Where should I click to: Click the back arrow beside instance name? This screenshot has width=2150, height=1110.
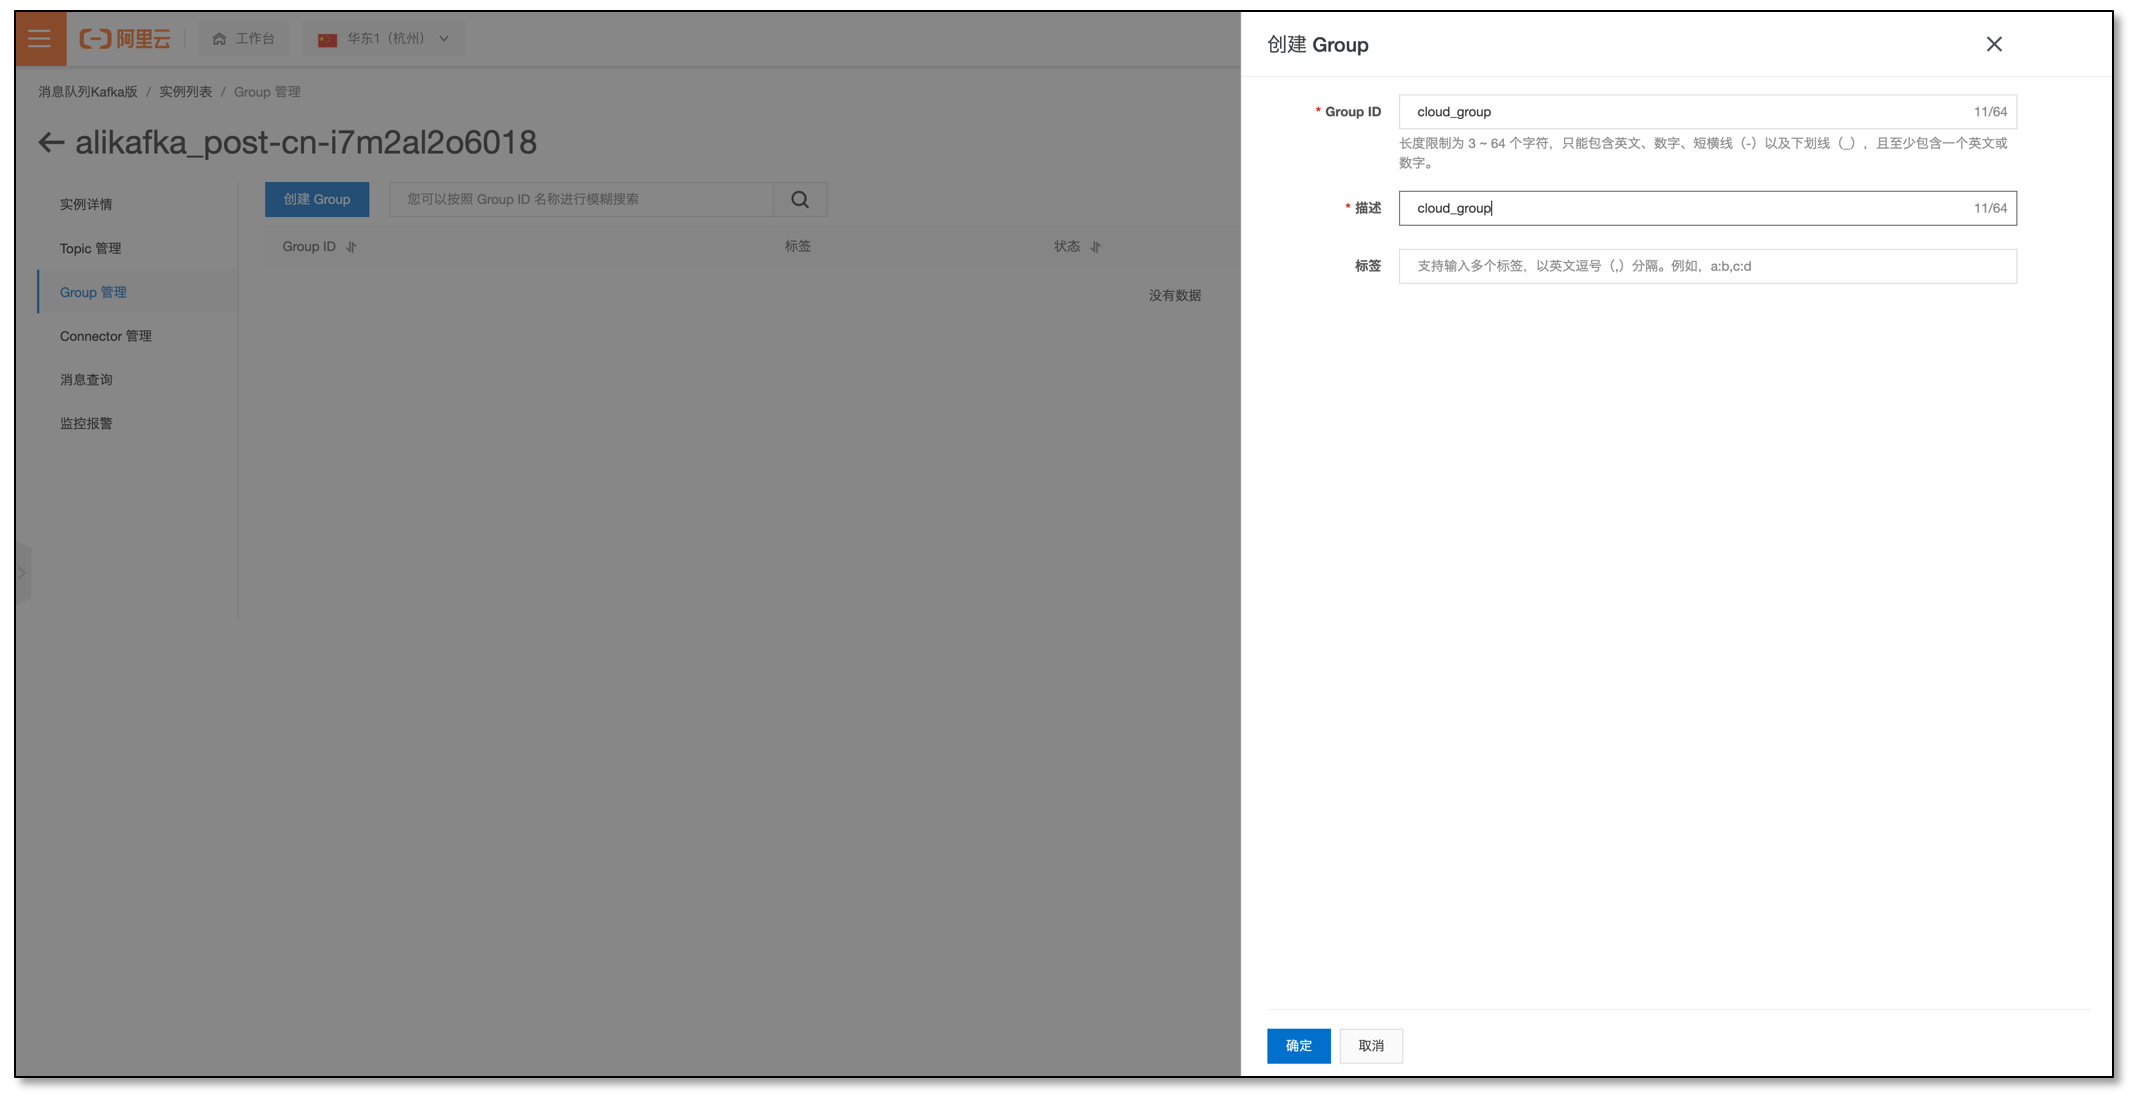pyautogui.click(x=51, y=143)
